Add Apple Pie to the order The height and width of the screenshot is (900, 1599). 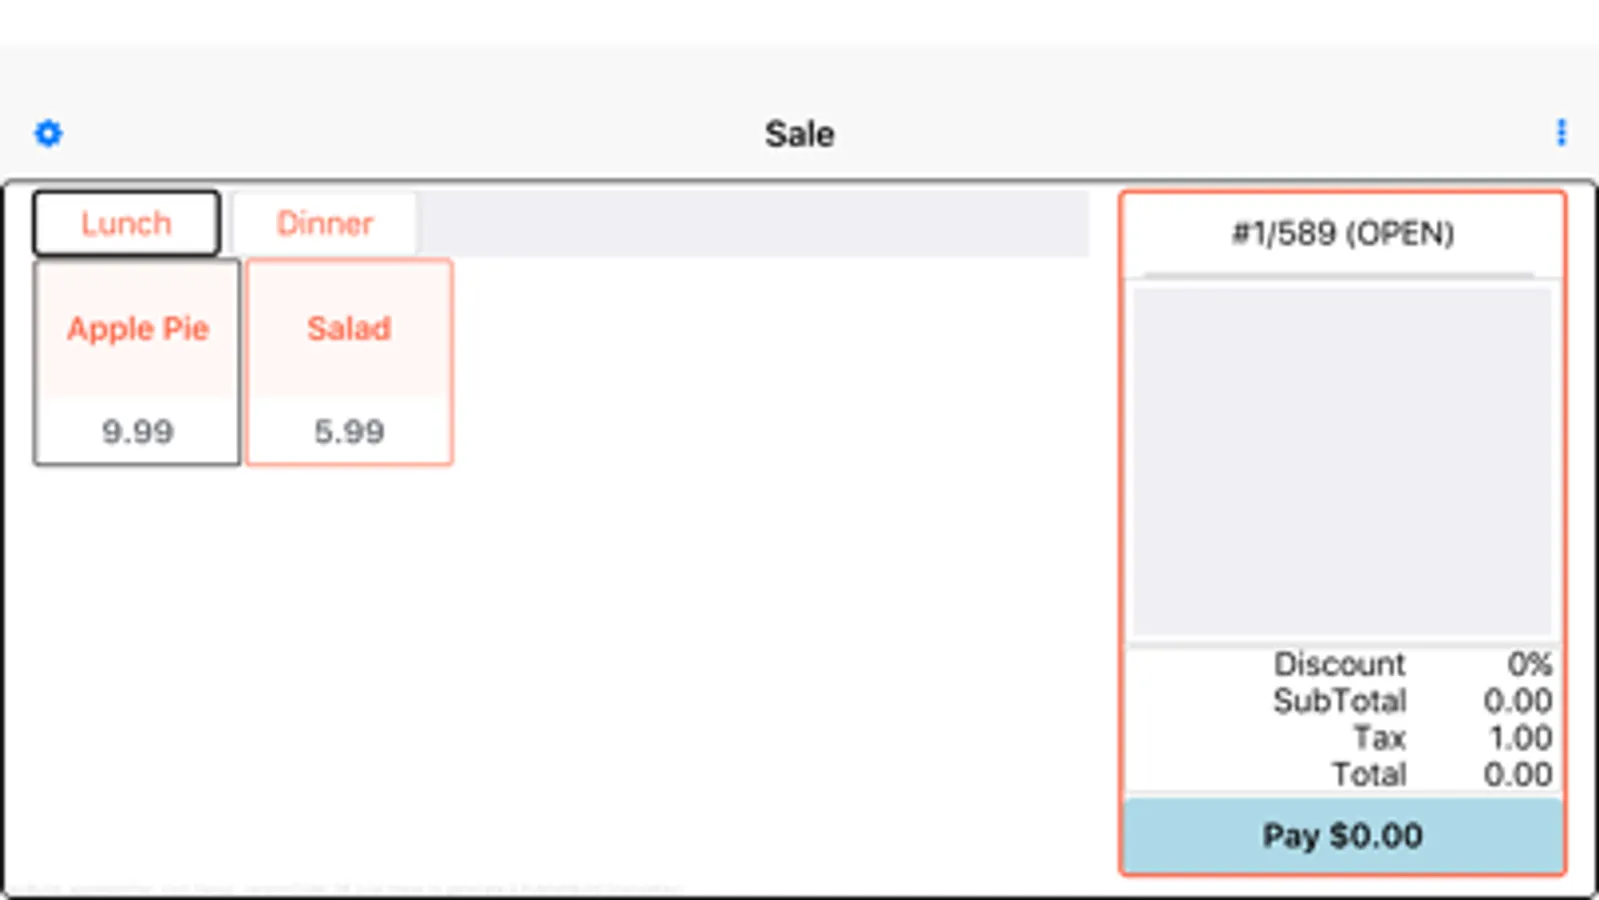[x=137, y=329]
